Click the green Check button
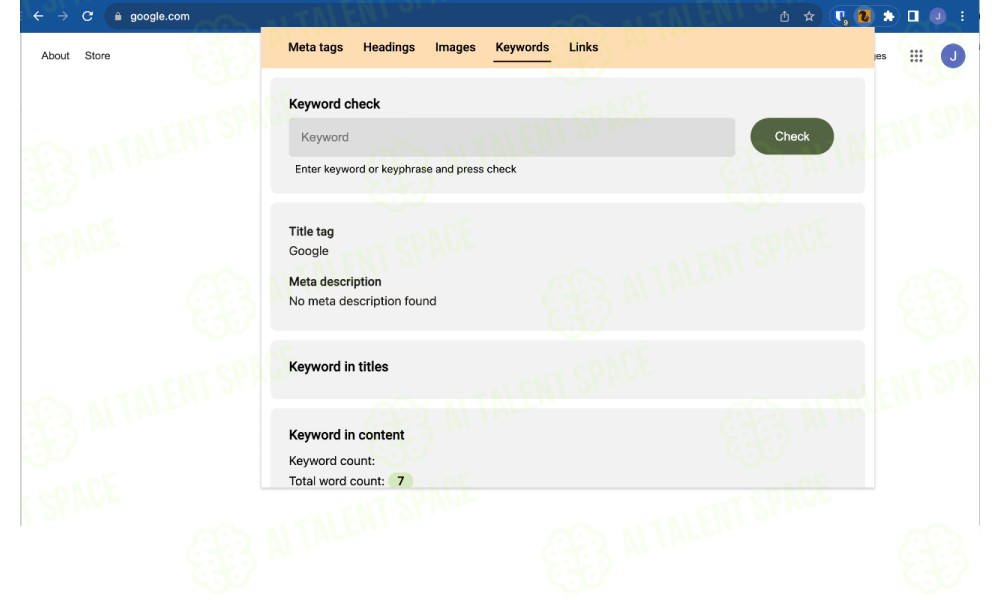 [x=792, y=136]
